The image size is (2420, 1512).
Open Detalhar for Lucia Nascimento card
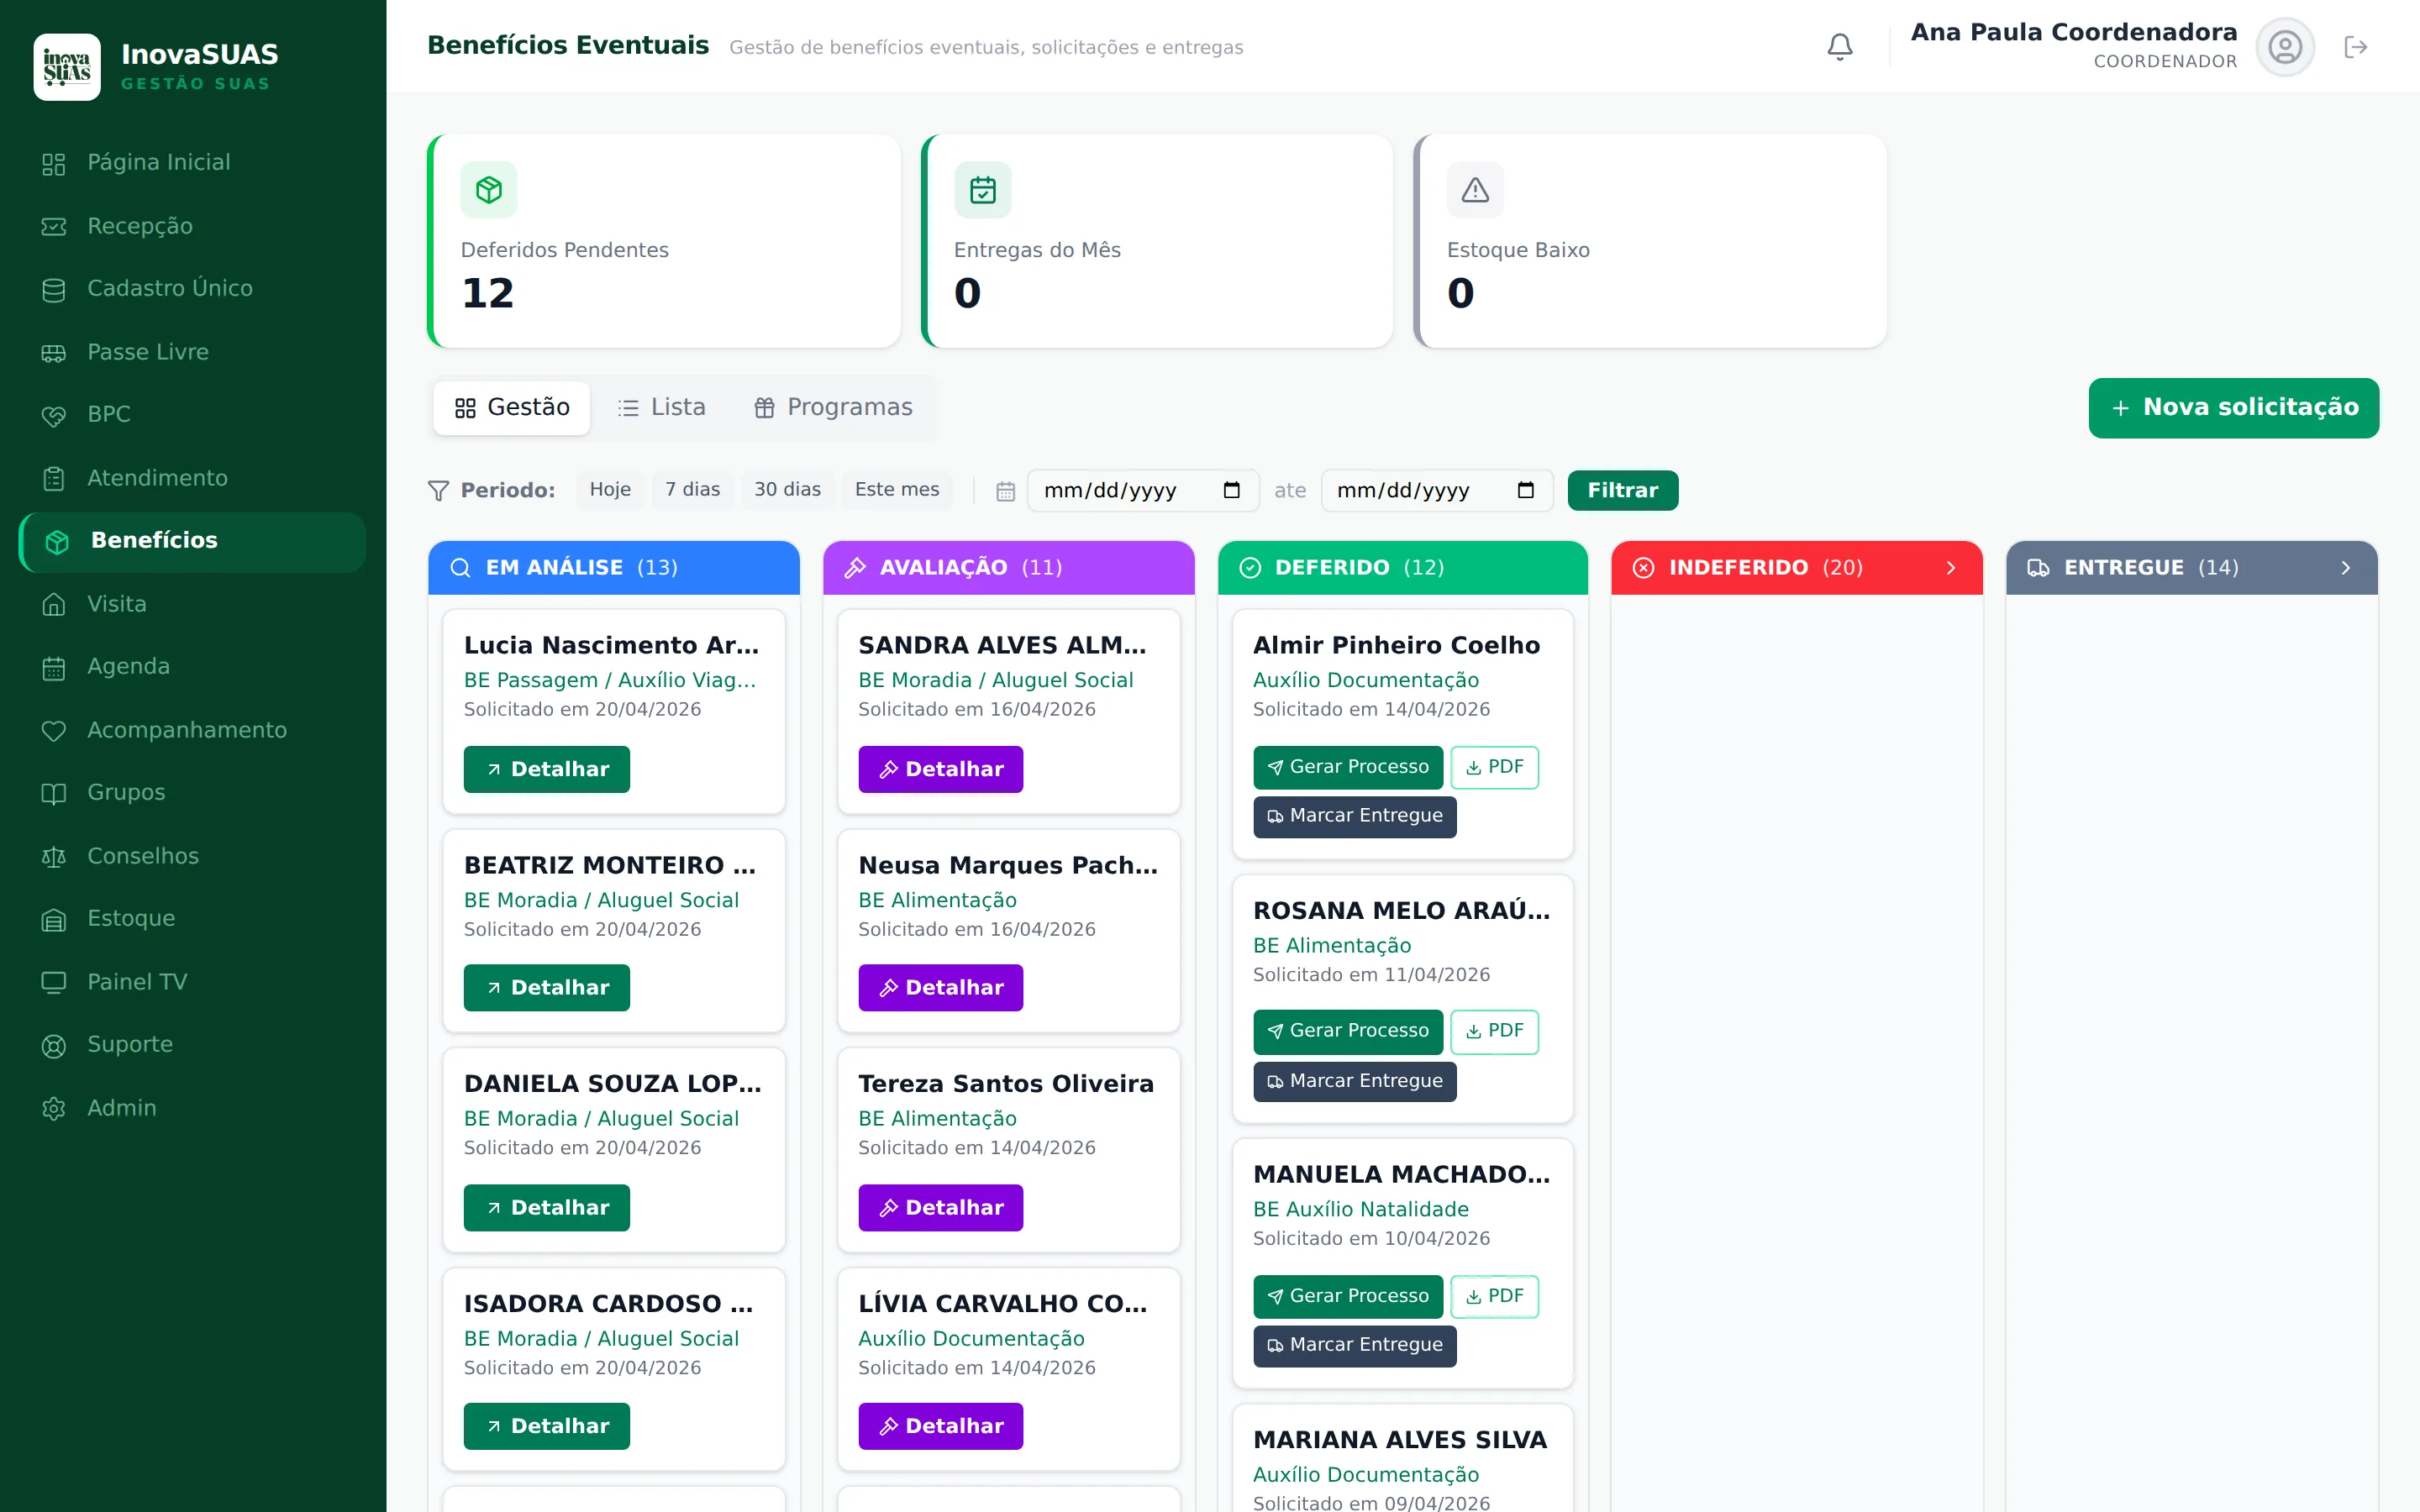click(x=547, y=770)
